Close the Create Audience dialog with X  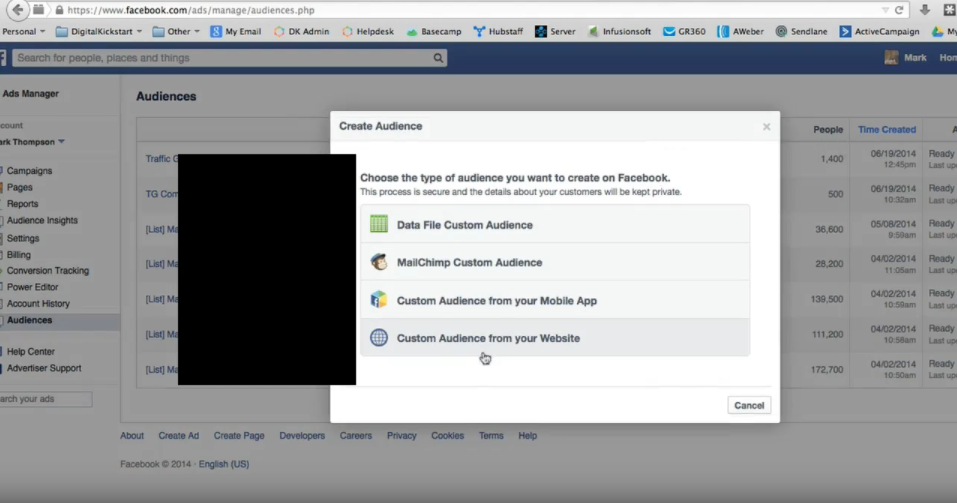[767, 126]
